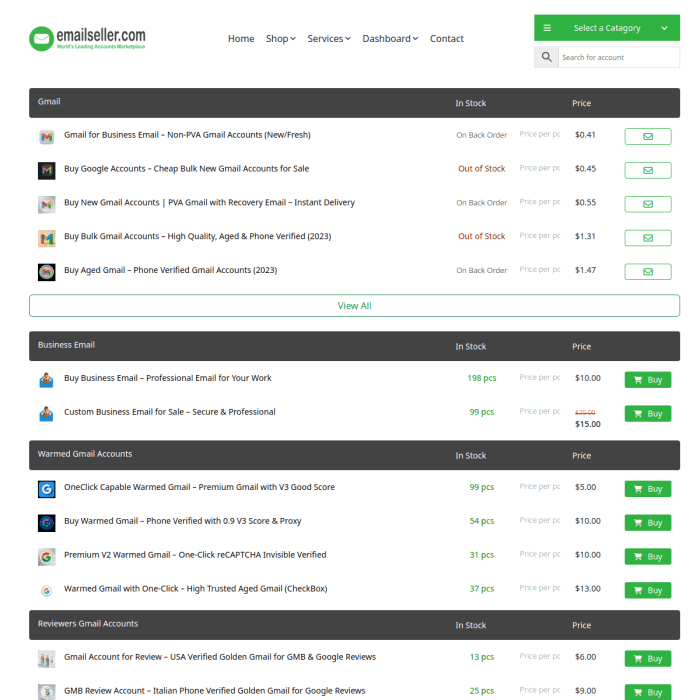Click thumbnail of Warmed Gmail with One-Click
700x700 pixels.
coord(46,591)
